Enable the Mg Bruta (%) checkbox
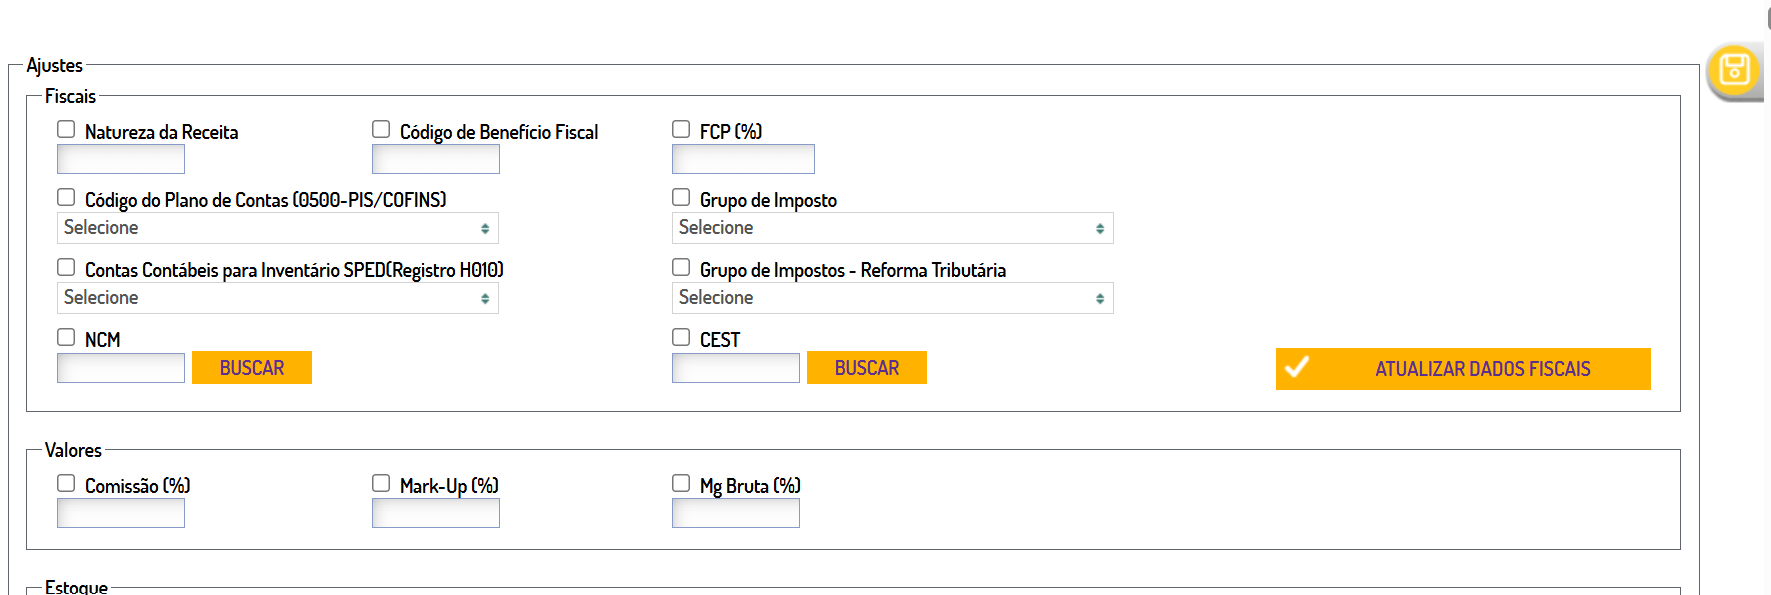 click(x=681, y=483)
